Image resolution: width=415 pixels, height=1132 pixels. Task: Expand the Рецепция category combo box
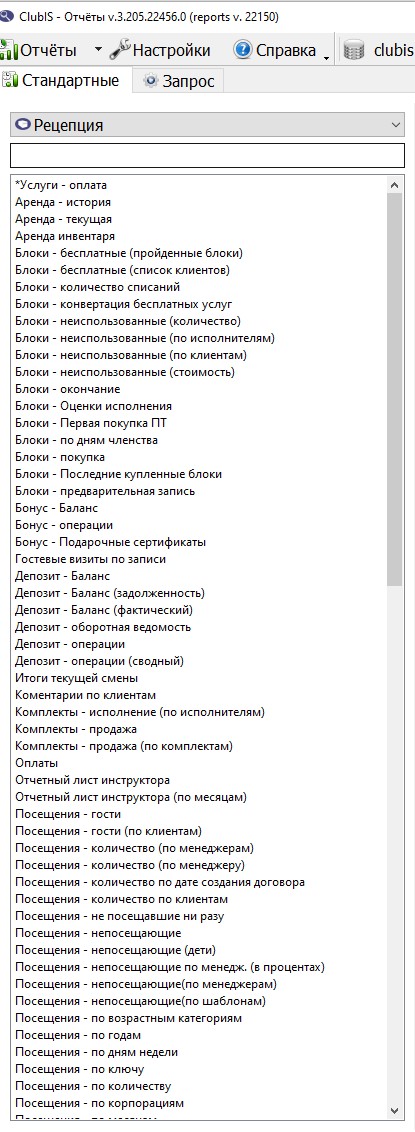[x=207, y=125]
